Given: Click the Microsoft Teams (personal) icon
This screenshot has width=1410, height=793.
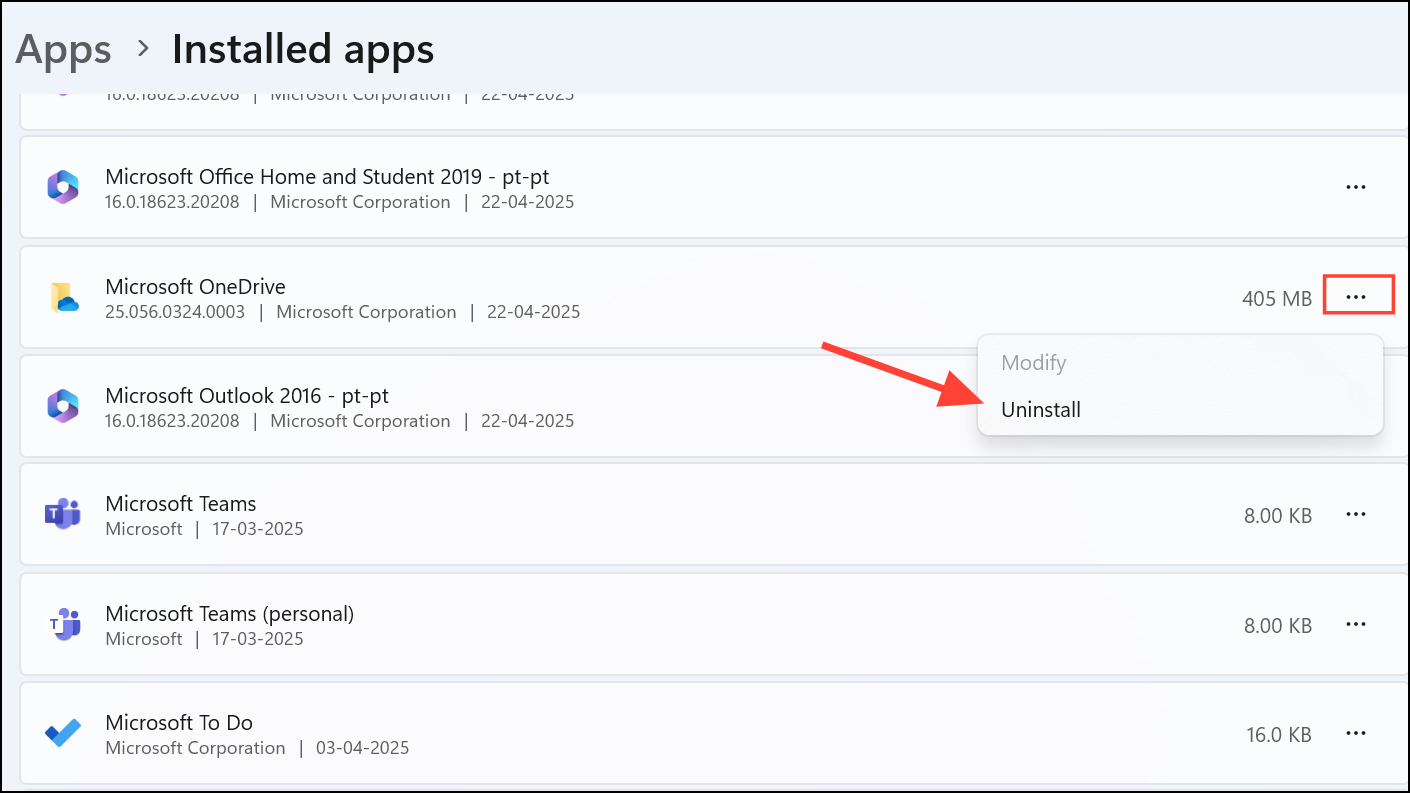Looking at the screenshot, I should 63,625.
